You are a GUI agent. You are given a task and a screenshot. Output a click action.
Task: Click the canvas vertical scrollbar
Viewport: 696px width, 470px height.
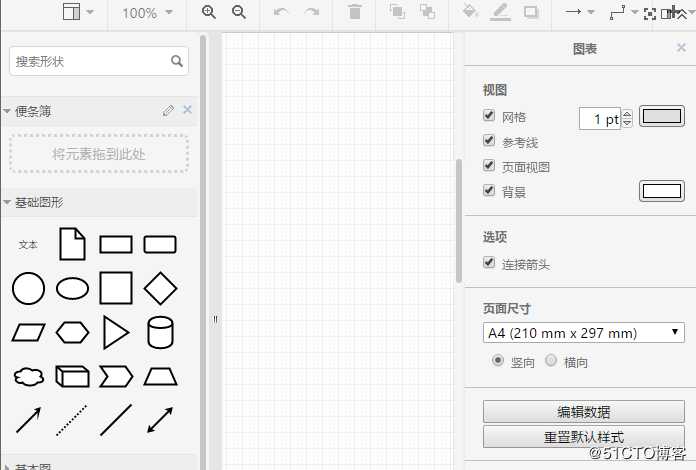point(459,221)
